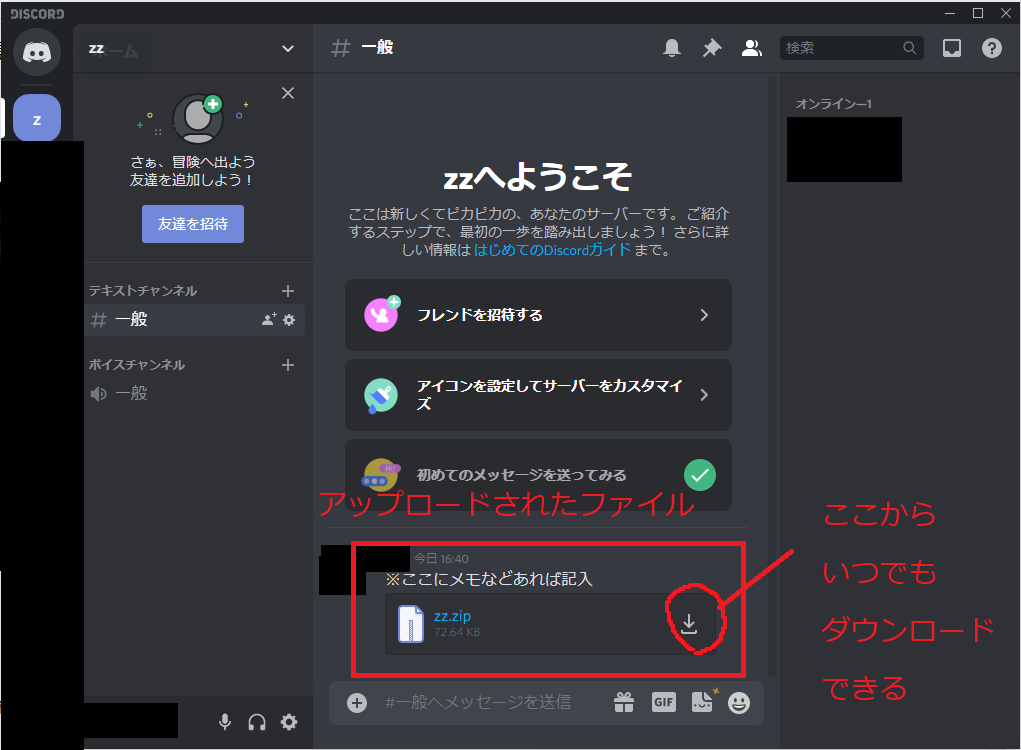Select the zz server icon
This screenshot has height=750, width=1021.
[37, 118]
